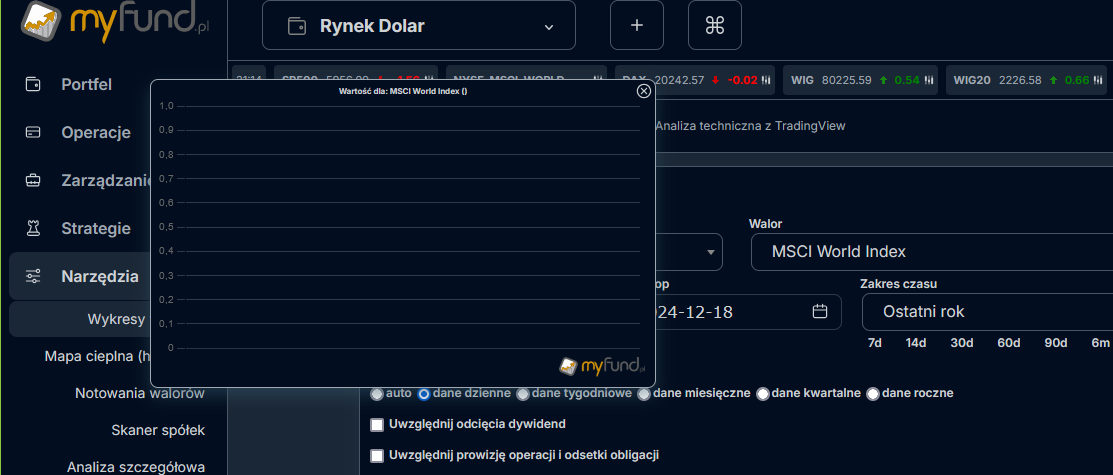Click the Portfel wallet icon
Image resolution: width=1113 pixels, height=475 pixels.
tap(34, 84)
